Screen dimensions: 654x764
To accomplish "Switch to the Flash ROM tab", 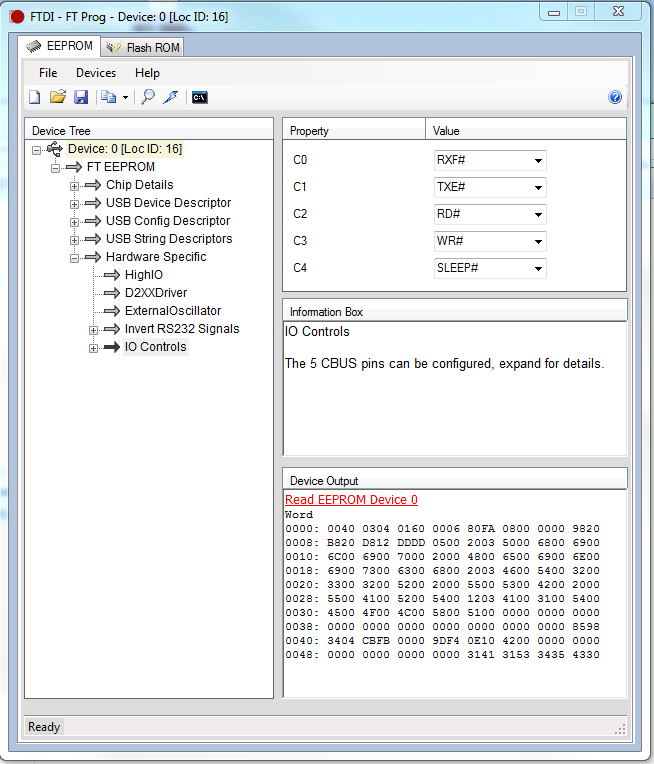I will coord(142,47).
